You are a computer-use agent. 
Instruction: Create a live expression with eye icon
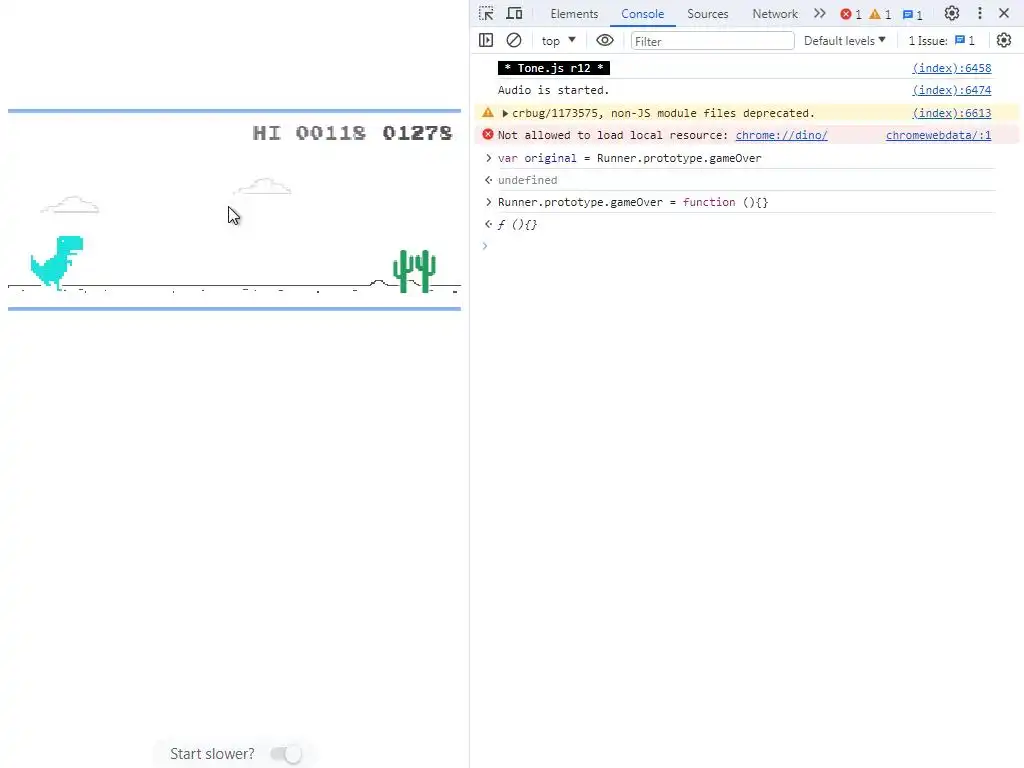(605, 40)
